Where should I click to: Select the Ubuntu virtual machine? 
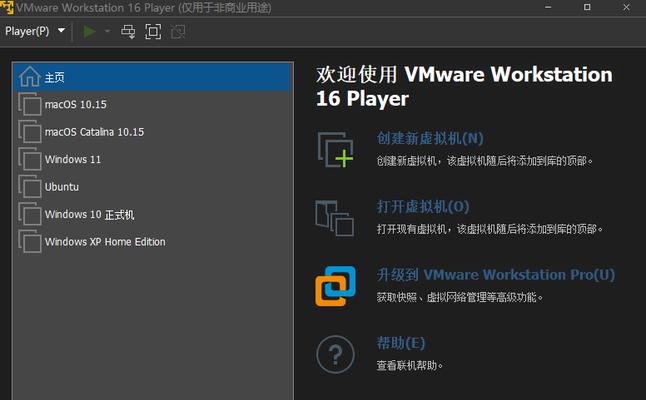(x=153, y=187)
